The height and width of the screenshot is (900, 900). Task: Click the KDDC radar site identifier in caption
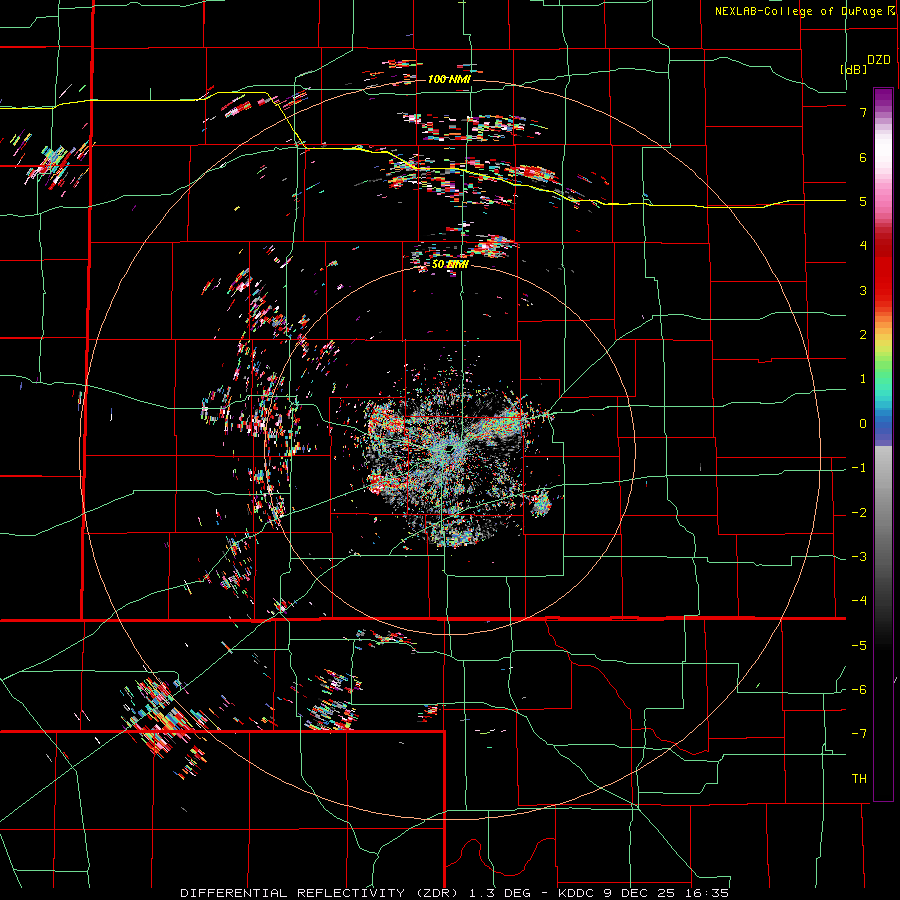tap(576, 893)
